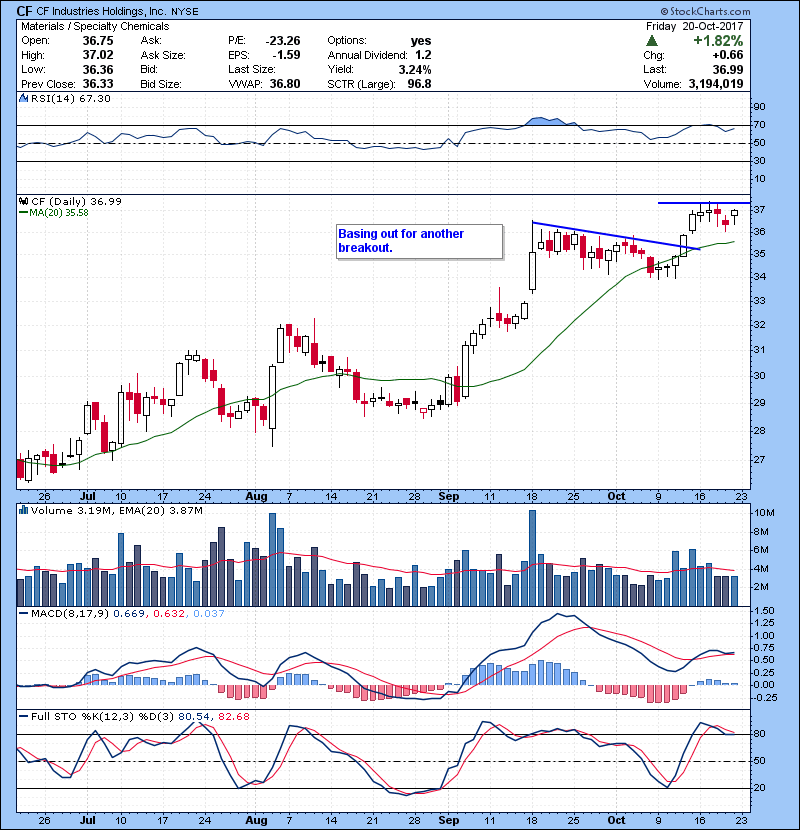Click the Sep label on price chart axis

tap(448, 496)
